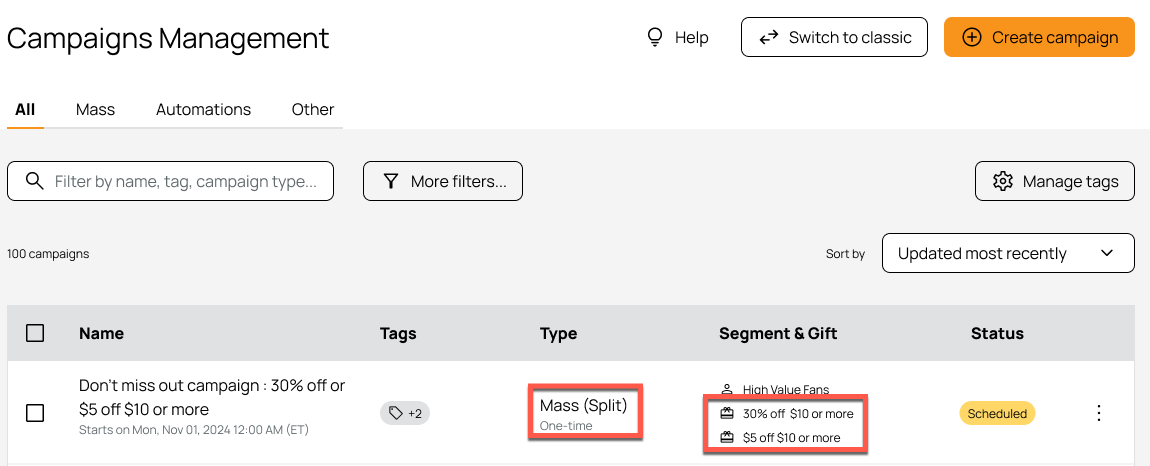Focus the filter by name search field

pos(170,181)
